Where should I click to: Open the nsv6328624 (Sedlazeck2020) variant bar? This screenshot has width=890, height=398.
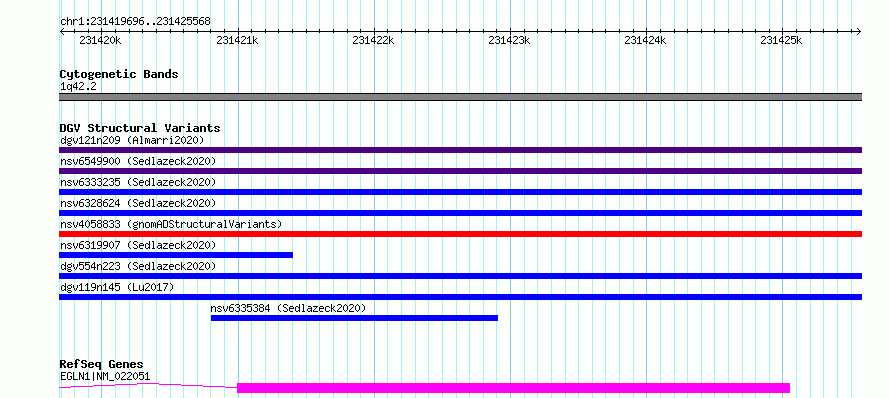(x=460, y=213)
